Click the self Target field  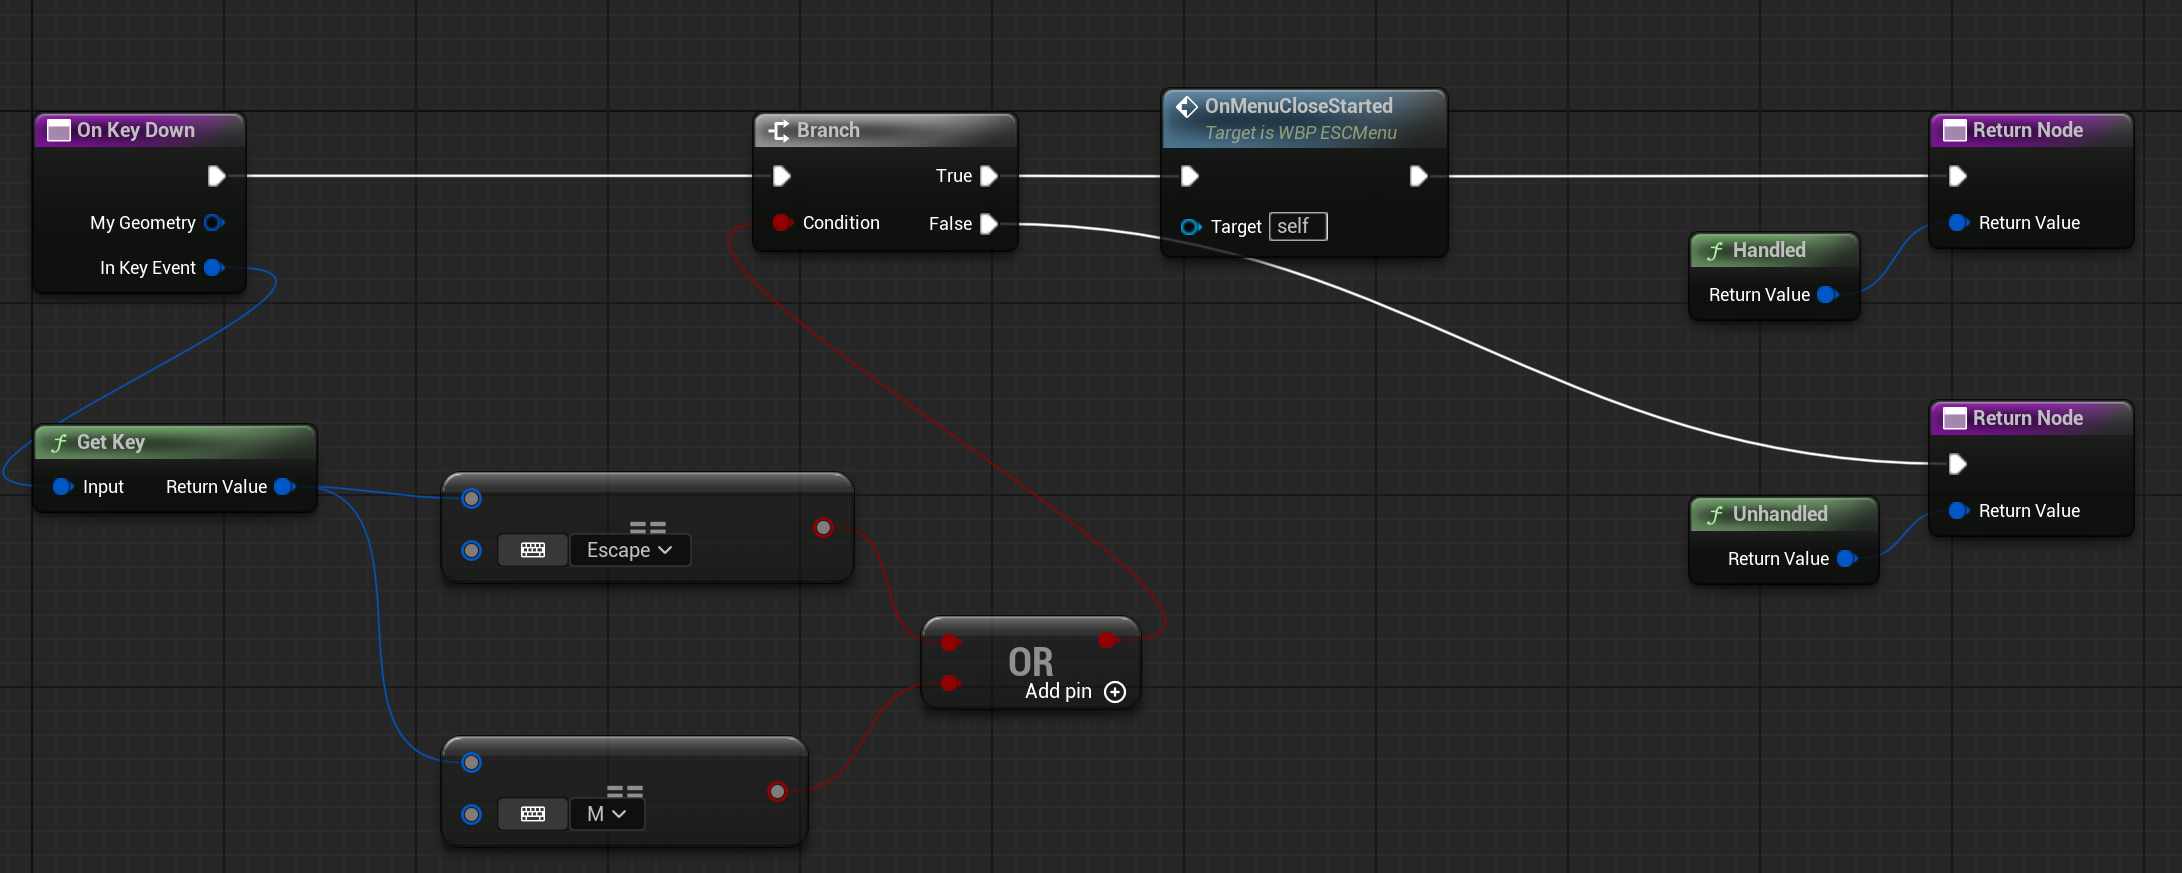coord(1298,227)
